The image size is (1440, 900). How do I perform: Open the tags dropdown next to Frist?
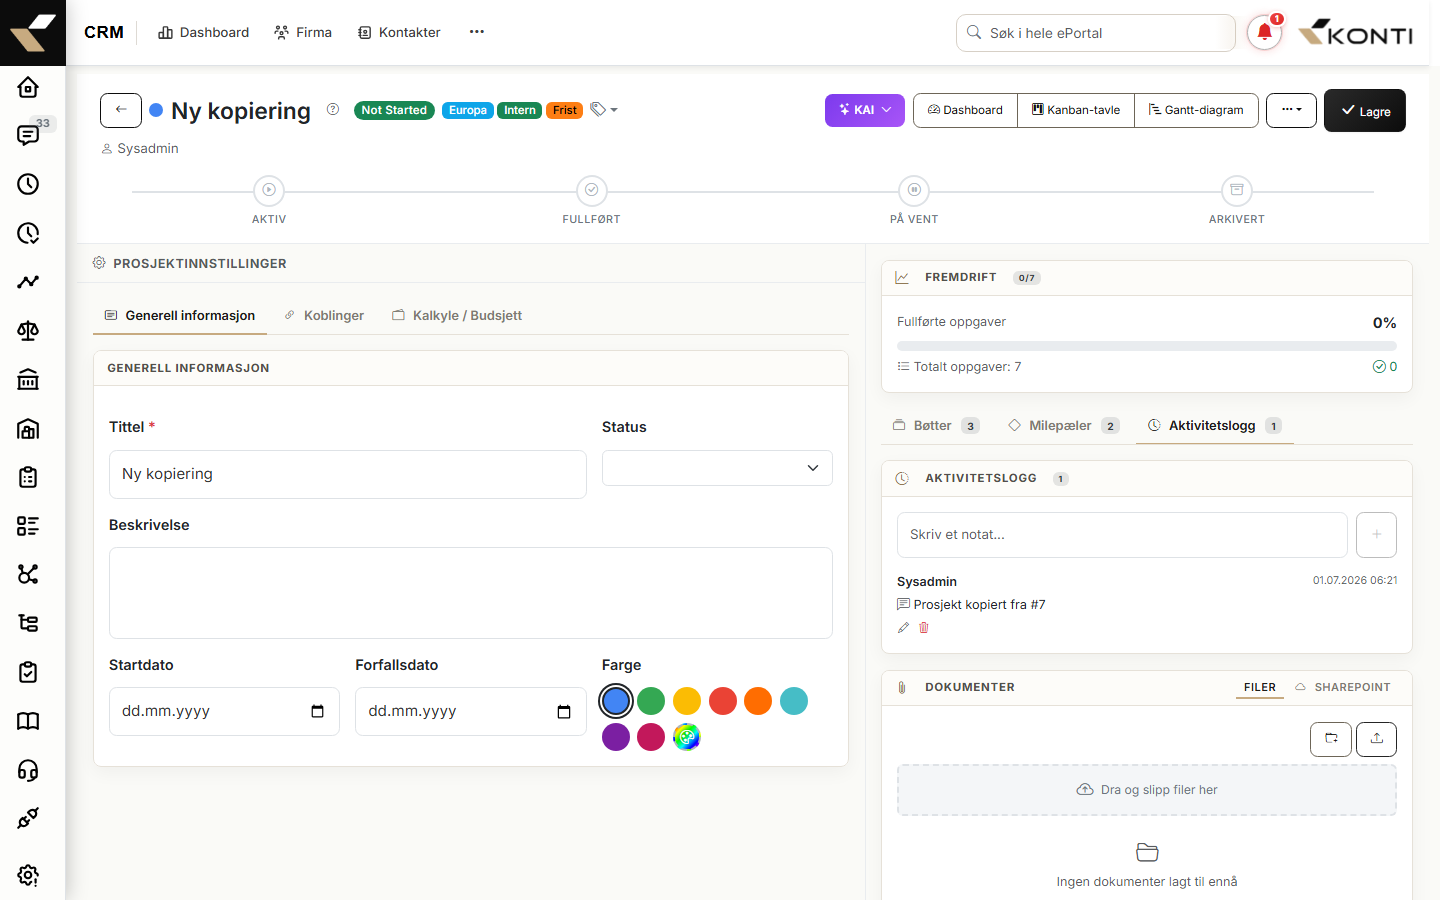[x=604, y=110]
